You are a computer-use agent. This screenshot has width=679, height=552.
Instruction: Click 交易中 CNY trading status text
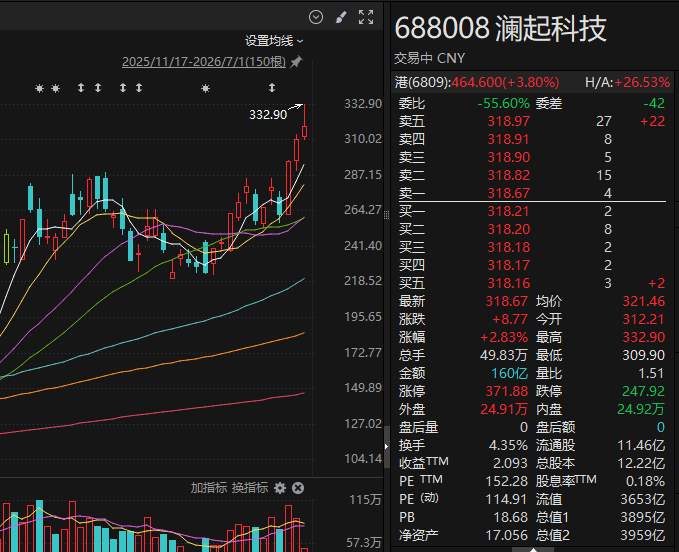(429, 58)
